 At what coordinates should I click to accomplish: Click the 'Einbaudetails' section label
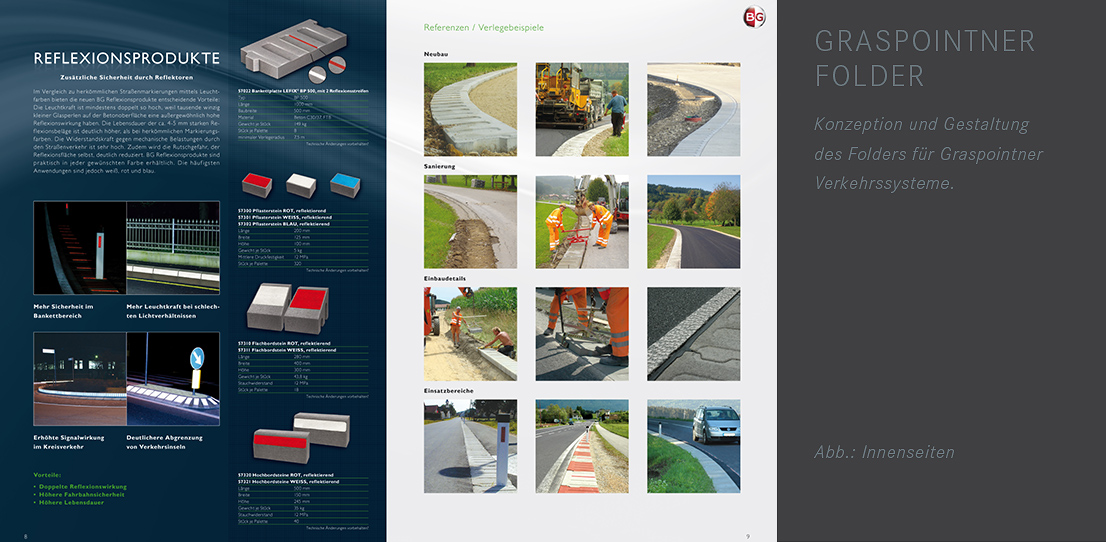(x=444, y=279)
